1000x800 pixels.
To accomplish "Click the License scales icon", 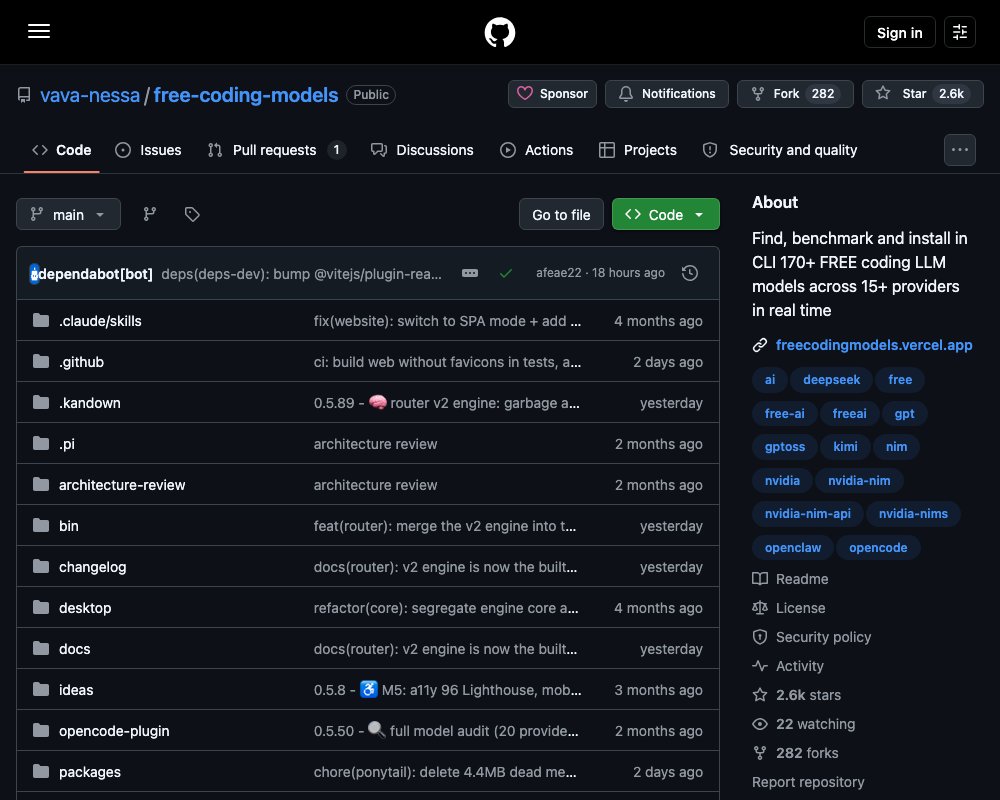I will (760, 608).
